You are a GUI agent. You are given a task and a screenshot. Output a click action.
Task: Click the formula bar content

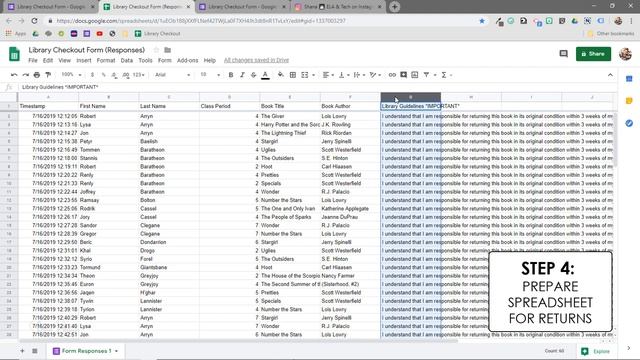[60, 87]
